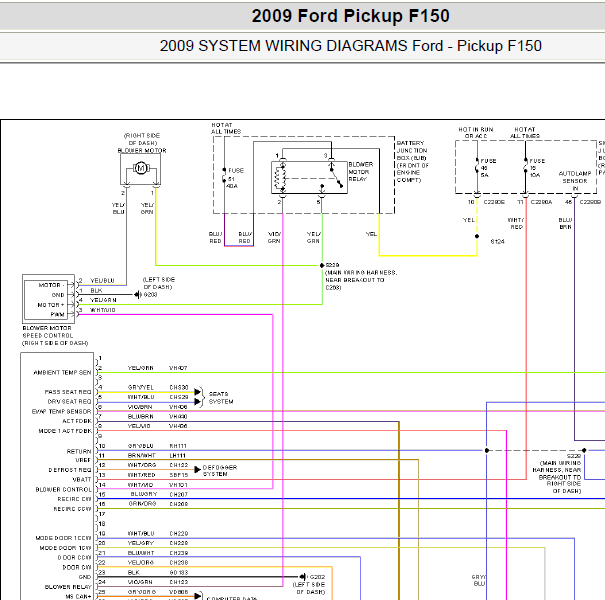Click the arrow pointing to DEFOGGER SYSTEM
The height and width of the screenshot is (600, 605).
pyautogui.click(x=197, y=470)
